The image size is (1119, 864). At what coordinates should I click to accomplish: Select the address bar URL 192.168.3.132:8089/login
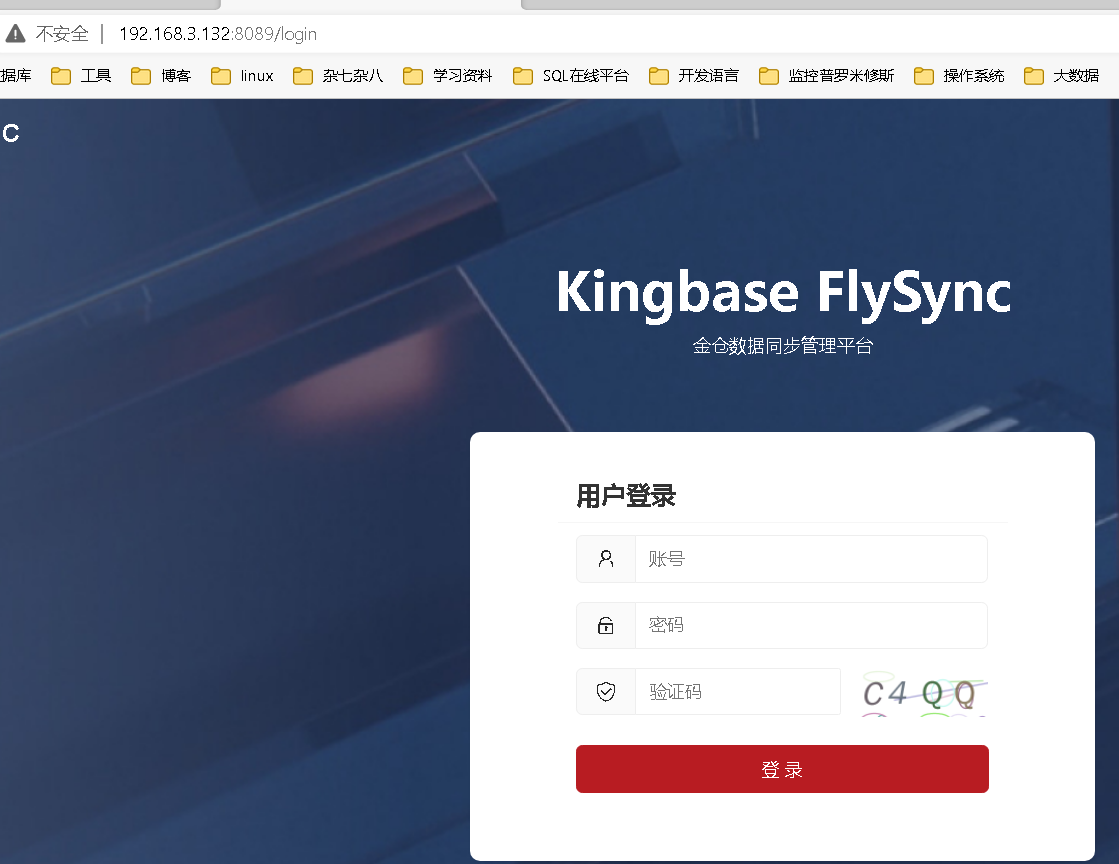click(218, 34)
